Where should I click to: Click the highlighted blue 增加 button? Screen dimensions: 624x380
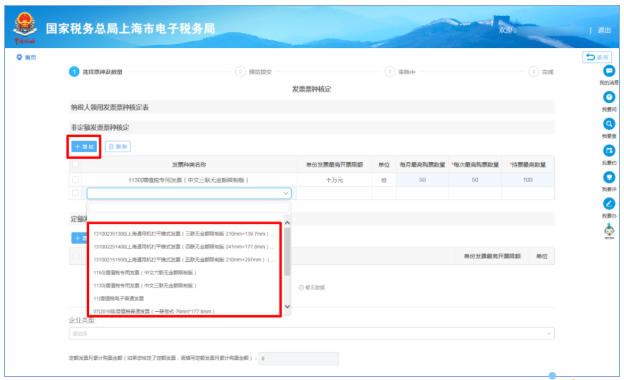[x=84, y=146]
